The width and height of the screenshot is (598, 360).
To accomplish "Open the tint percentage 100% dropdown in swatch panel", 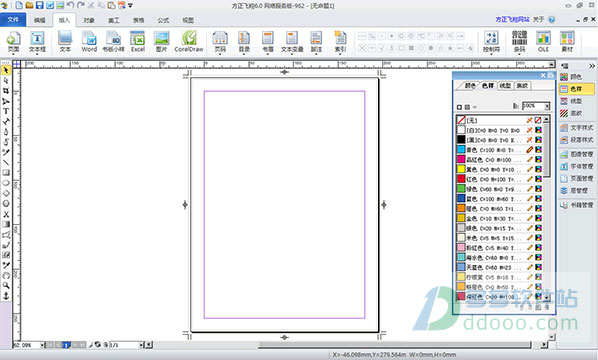I will tap(547, 106).
